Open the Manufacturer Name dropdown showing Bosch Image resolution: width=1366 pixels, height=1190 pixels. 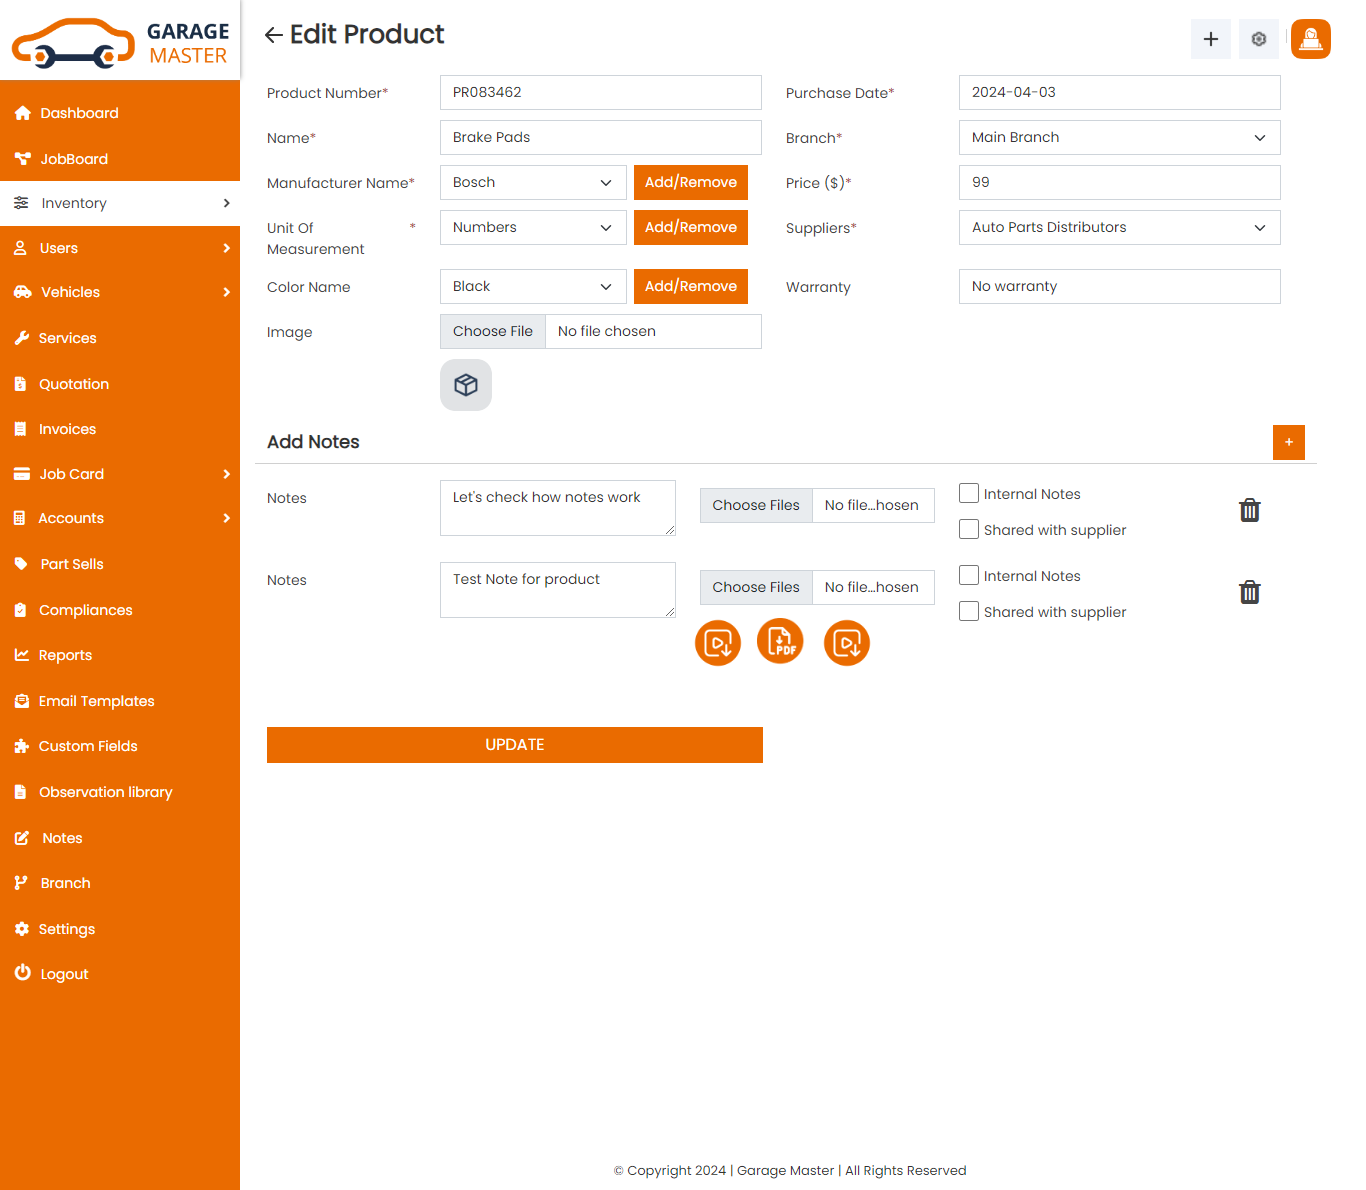point(532,183)
